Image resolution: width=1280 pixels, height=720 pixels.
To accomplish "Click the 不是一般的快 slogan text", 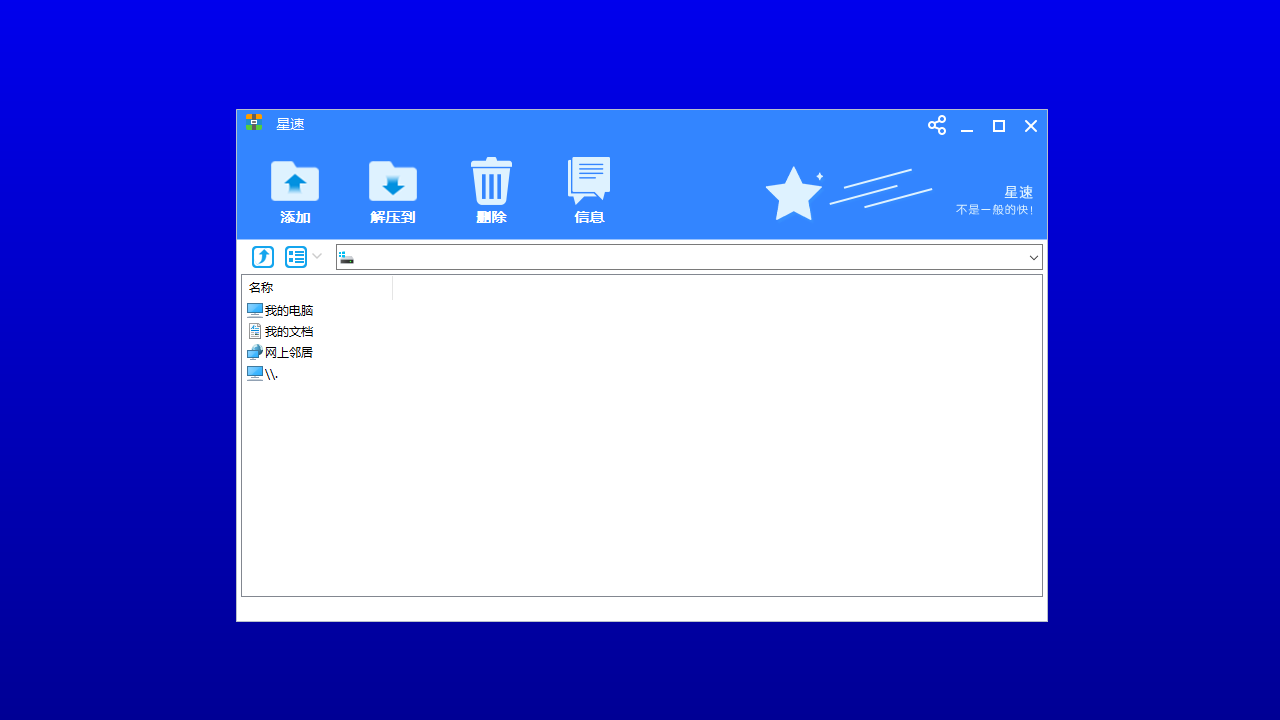I will 994,210.
